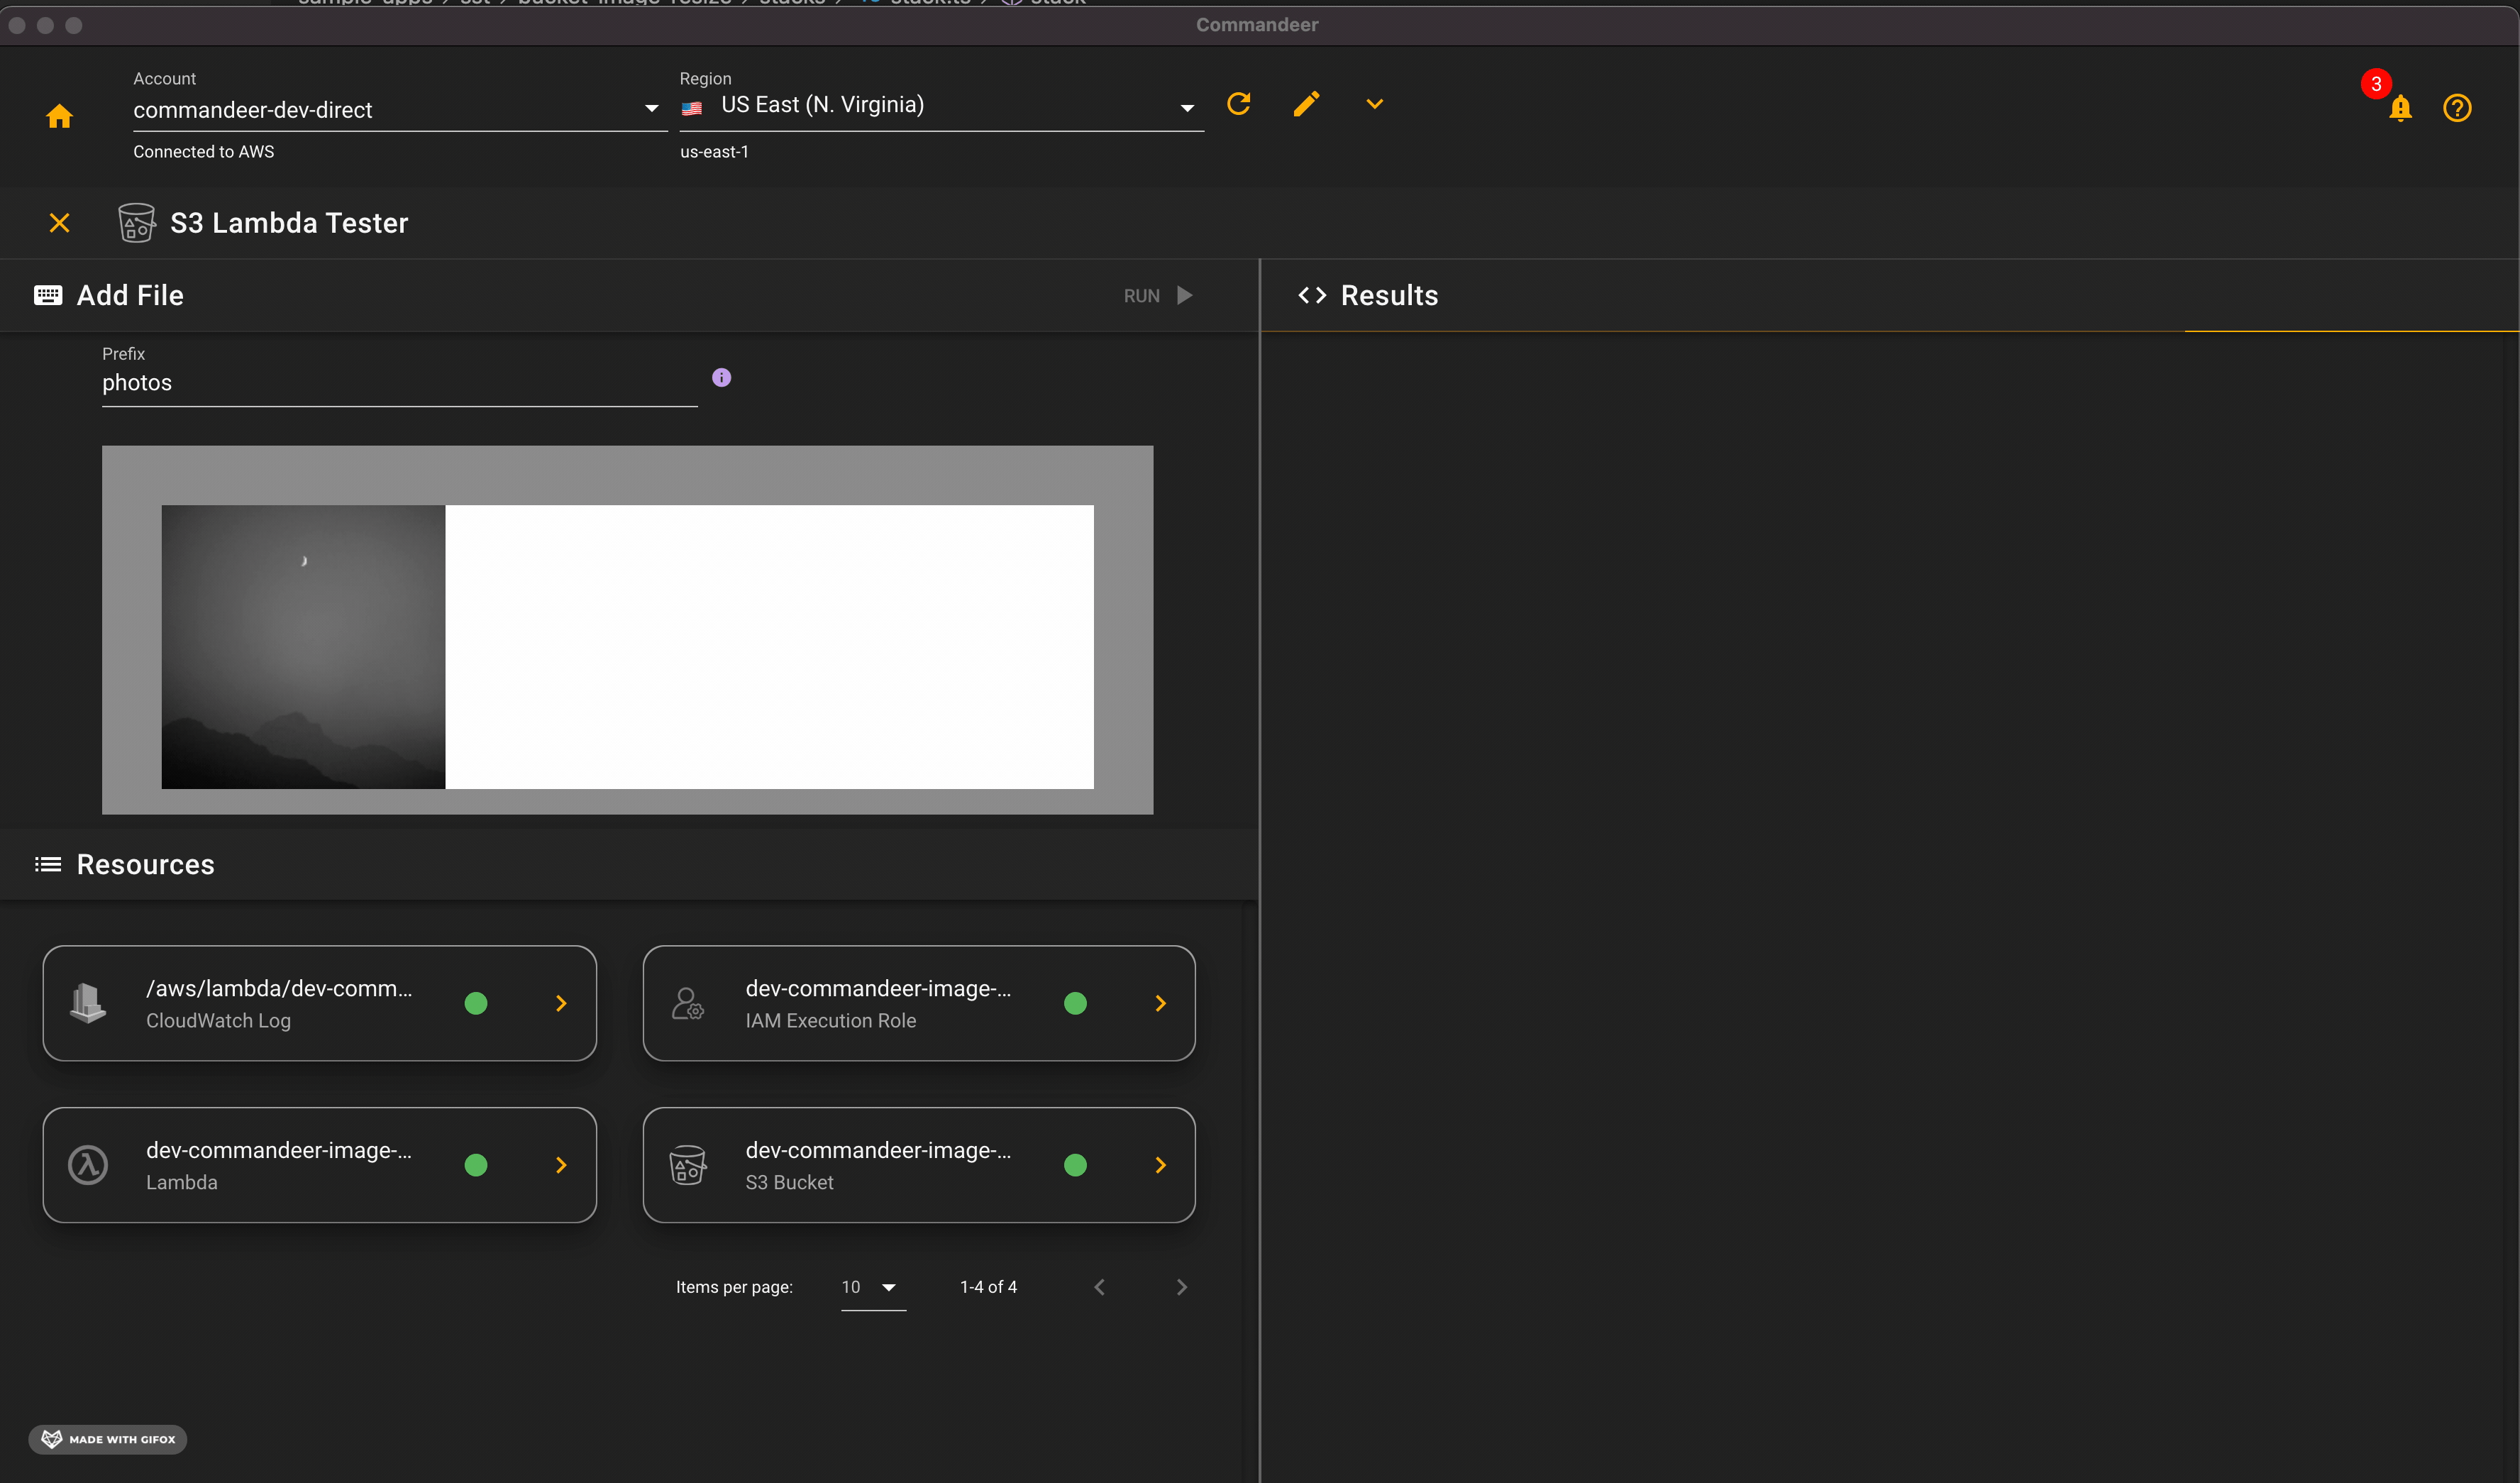Click the IAM Execution Role user icon

click(x=687, y=1001)
